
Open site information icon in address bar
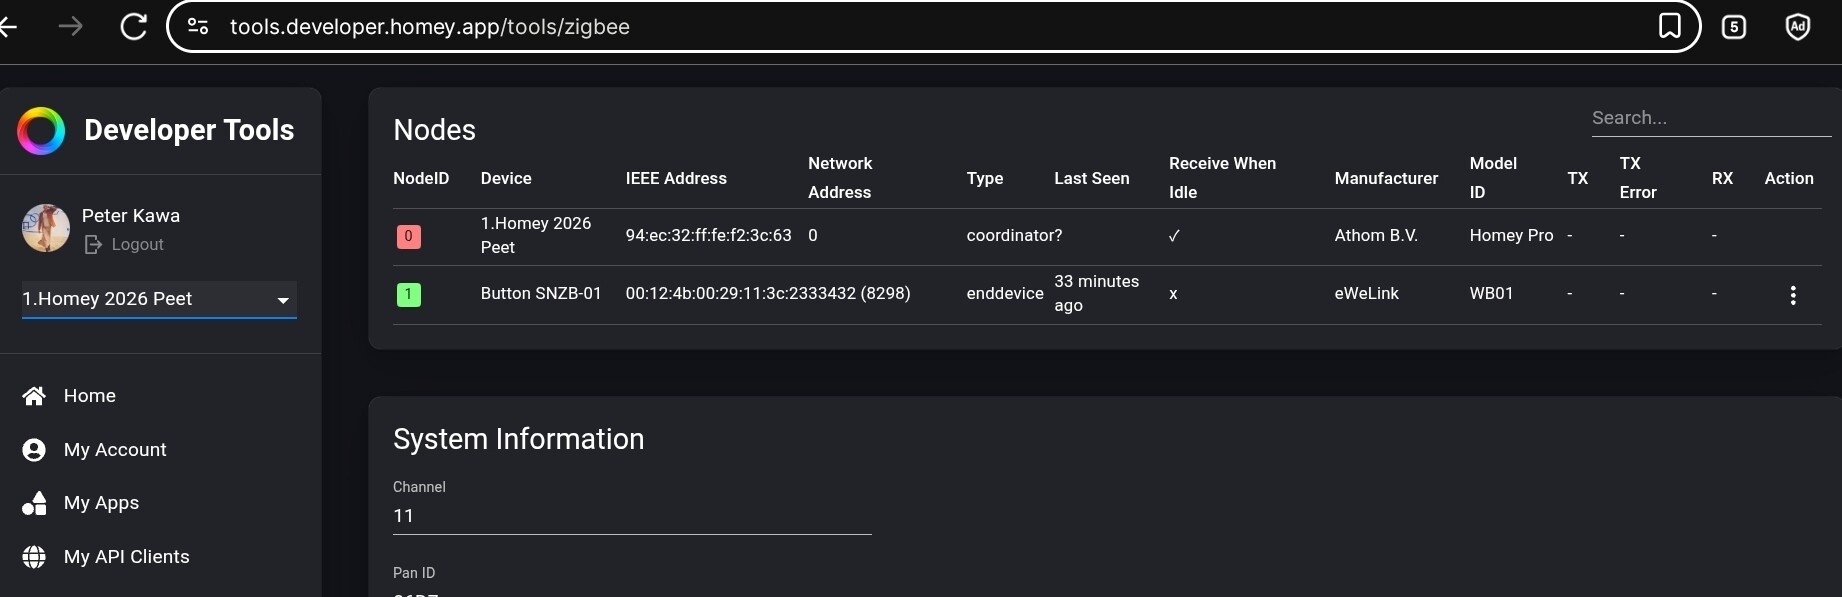(x=198, y=27)
